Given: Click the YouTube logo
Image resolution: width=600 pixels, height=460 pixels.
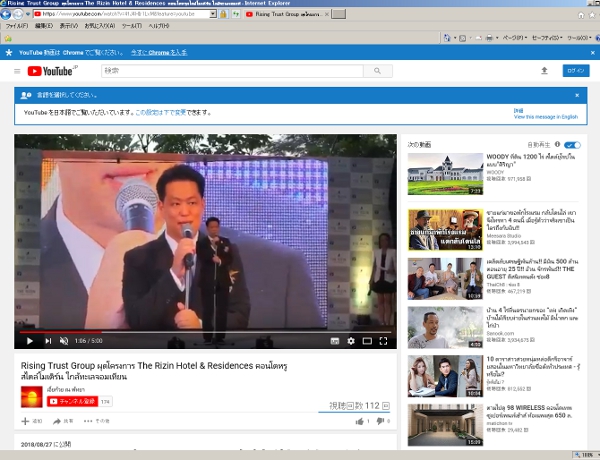Looking at the screenshot, I should tap(50, 71).
